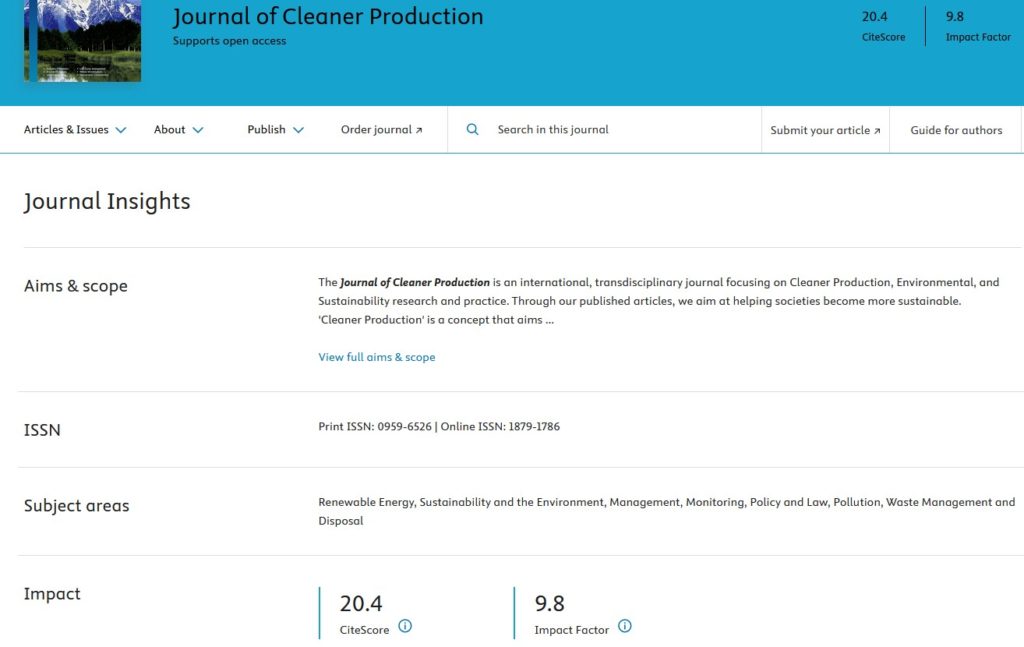Screen dimensions: 1024x647
Task: Open Impact Factor info icon
Action: coord(625,626)
